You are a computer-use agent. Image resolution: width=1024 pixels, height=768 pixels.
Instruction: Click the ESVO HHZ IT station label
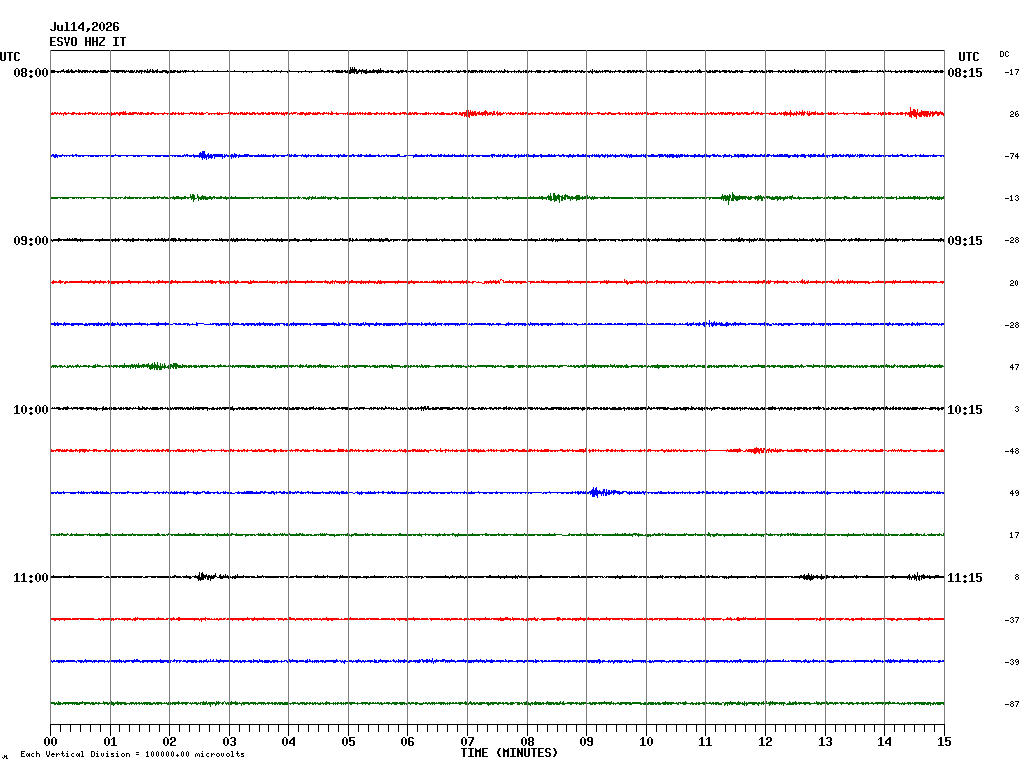[x=88, y=42]
